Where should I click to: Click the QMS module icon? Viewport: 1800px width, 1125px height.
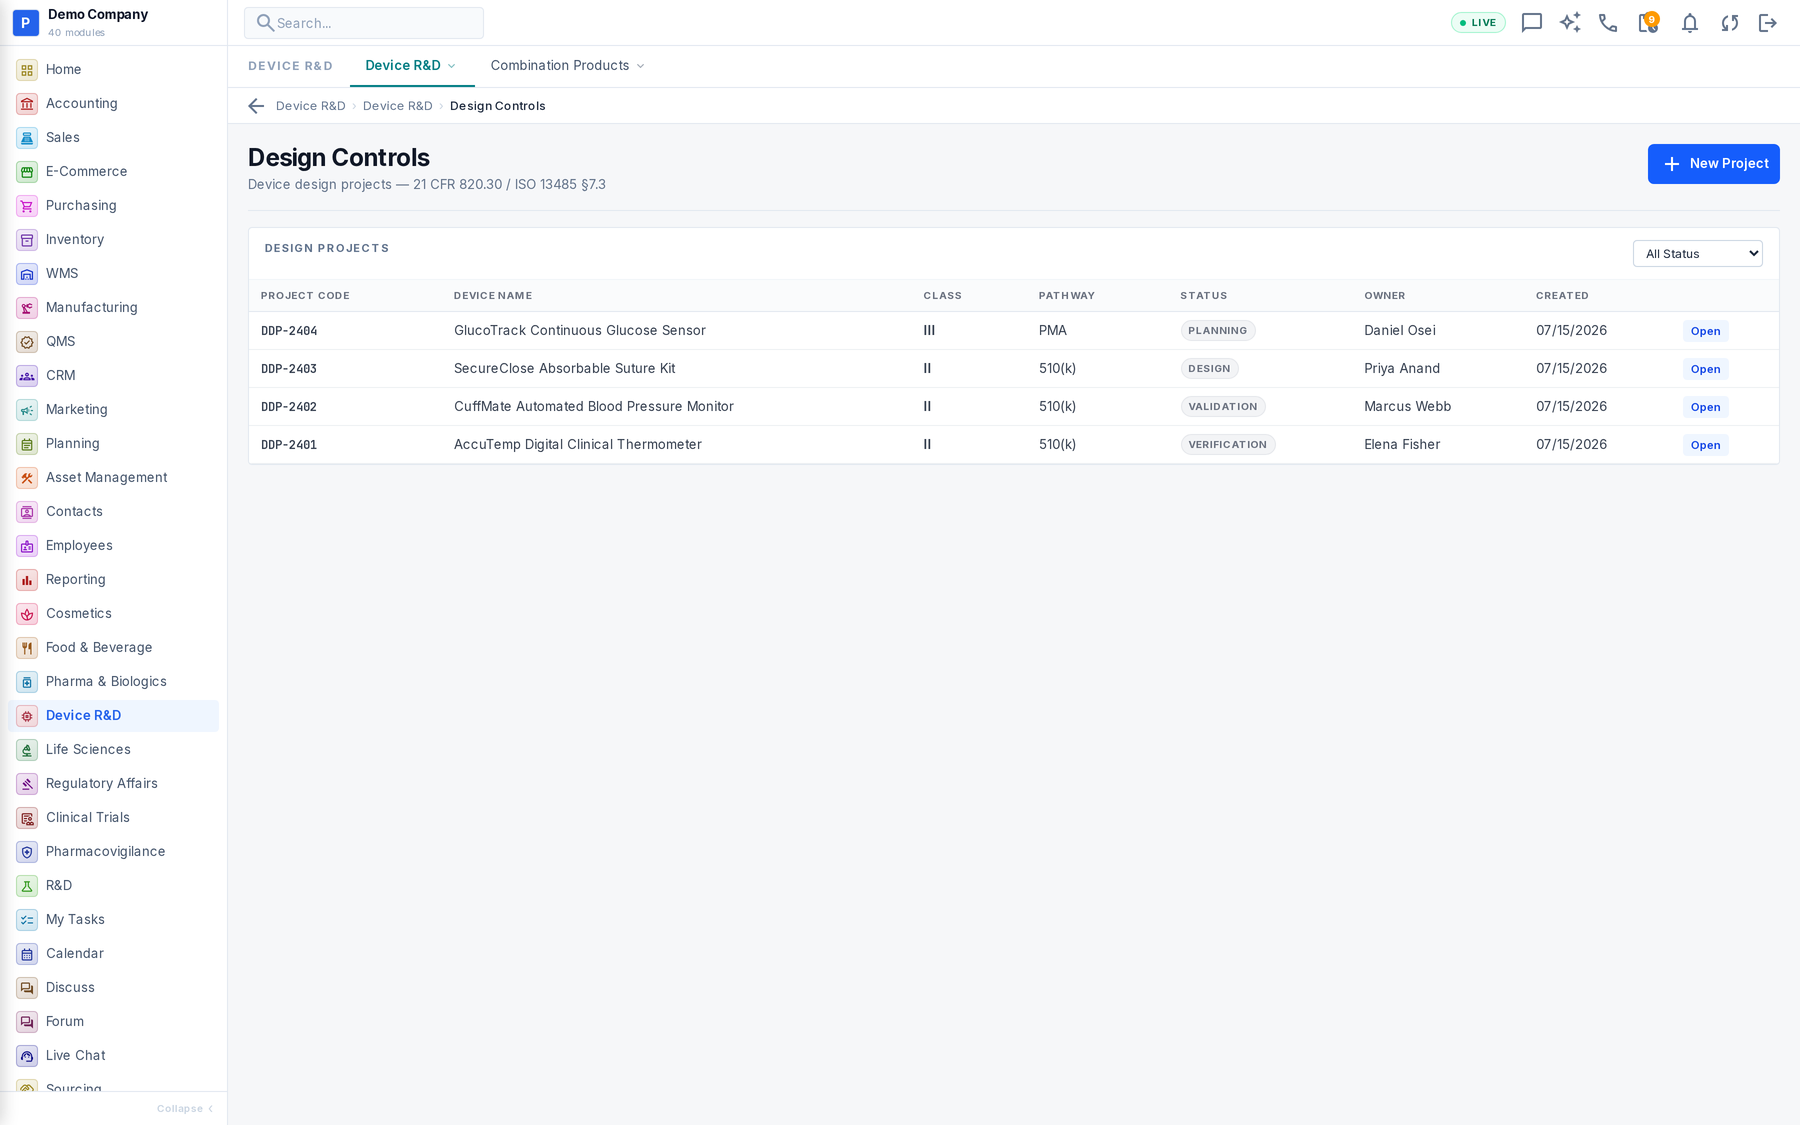(x=27, y=342)
